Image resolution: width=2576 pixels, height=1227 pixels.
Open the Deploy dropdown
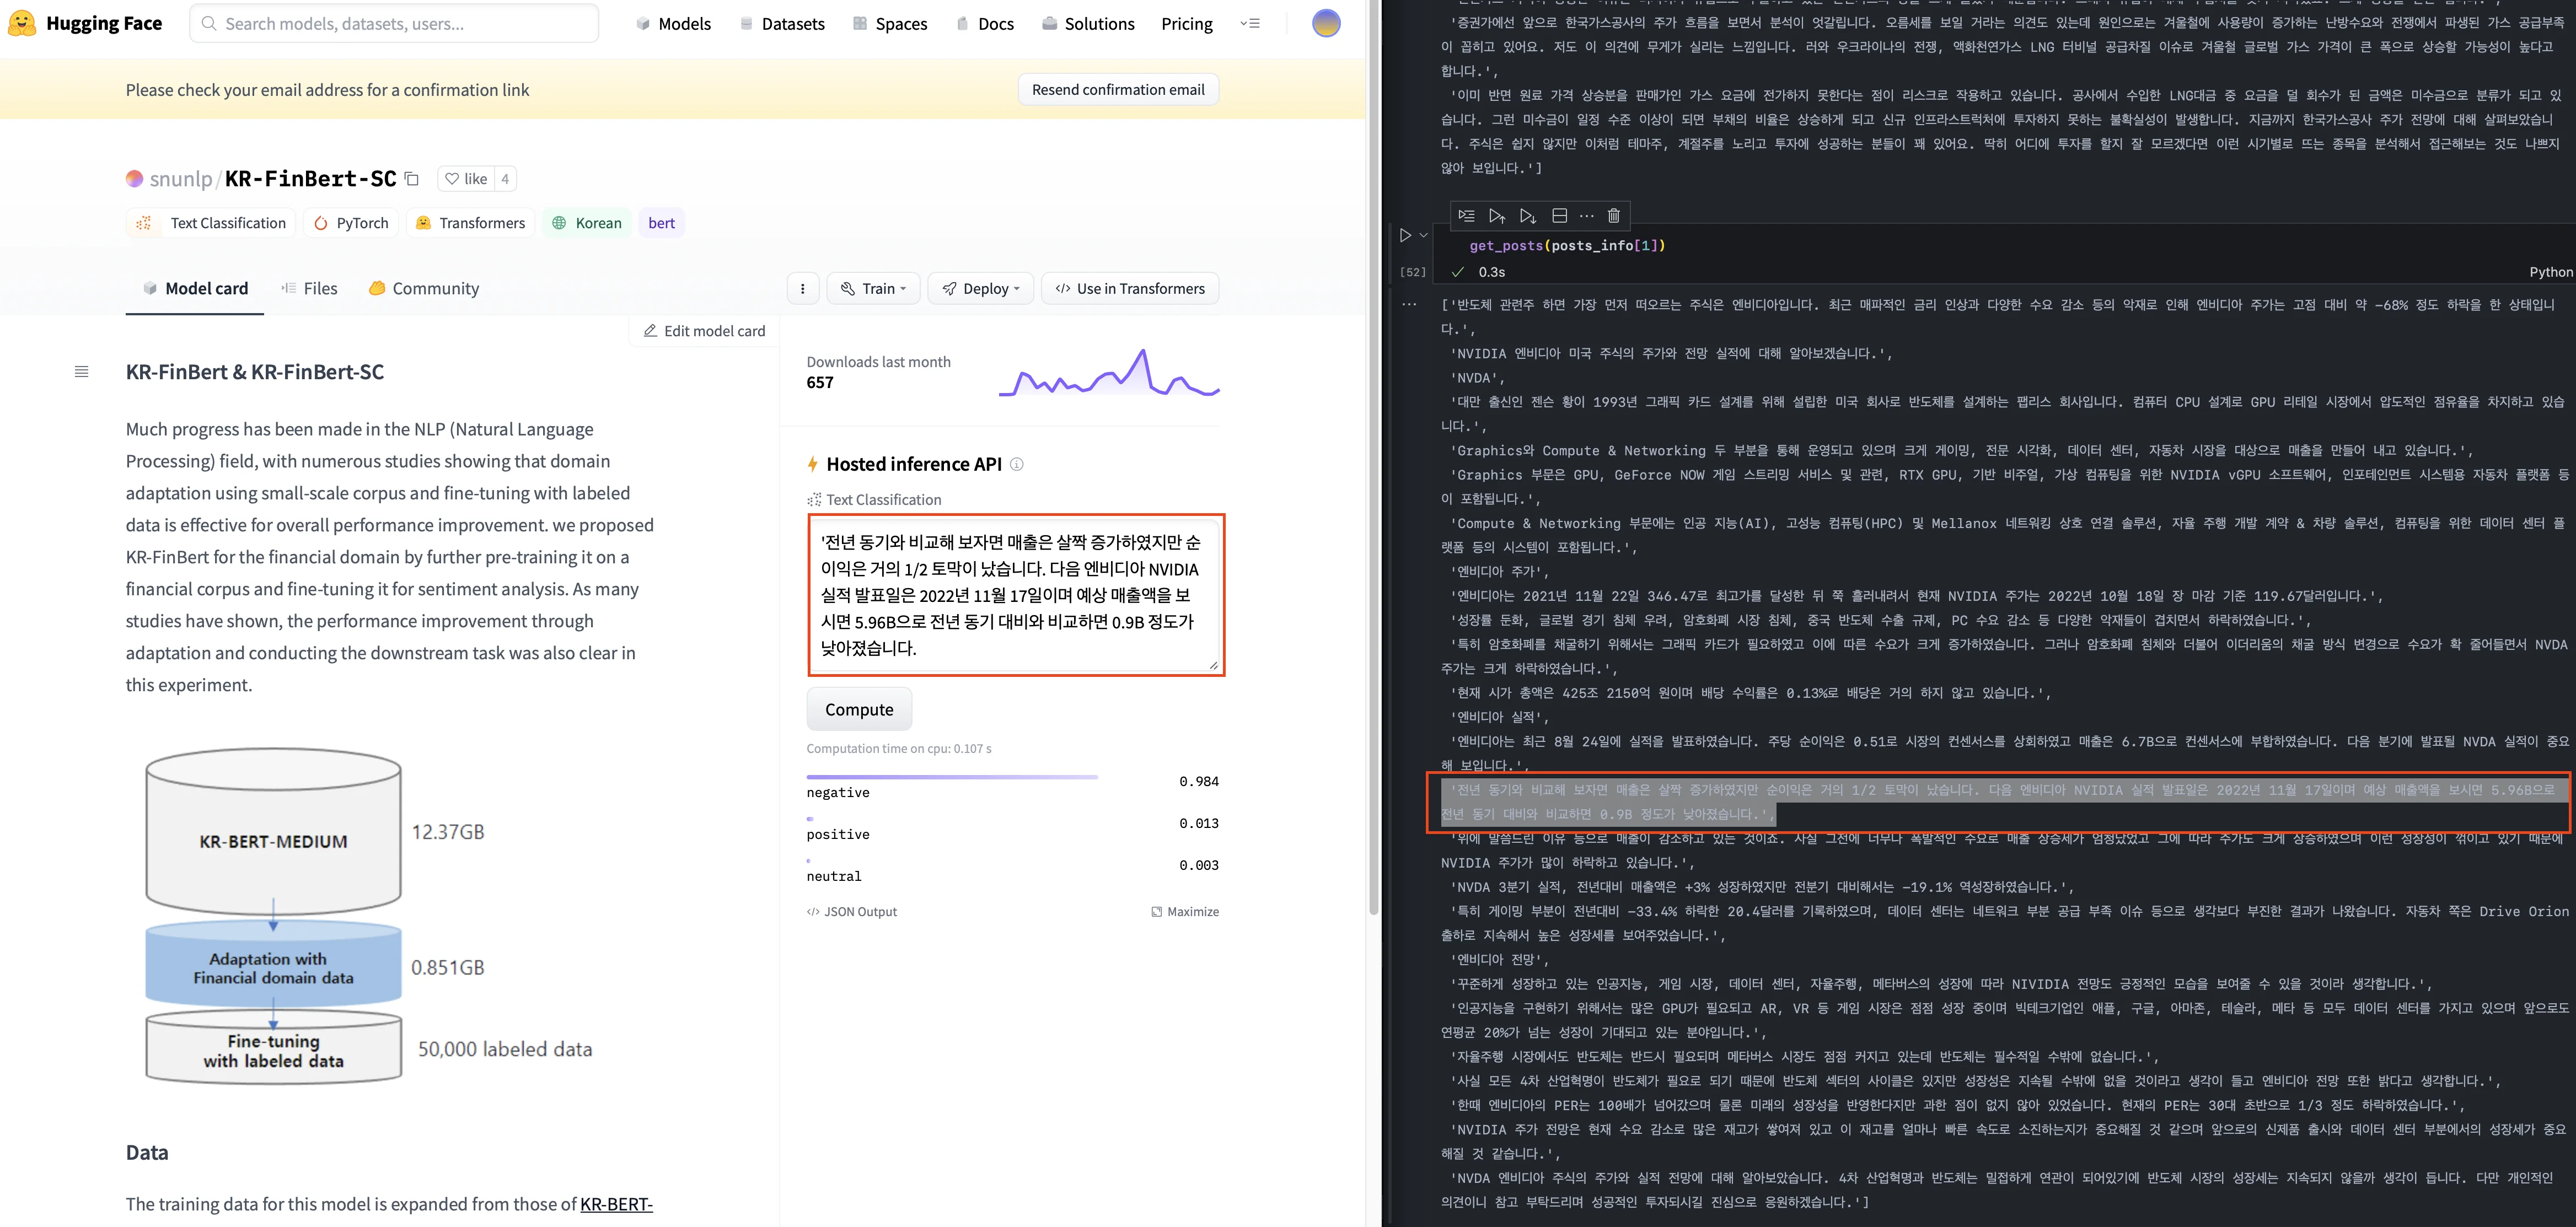coord(980,289)
